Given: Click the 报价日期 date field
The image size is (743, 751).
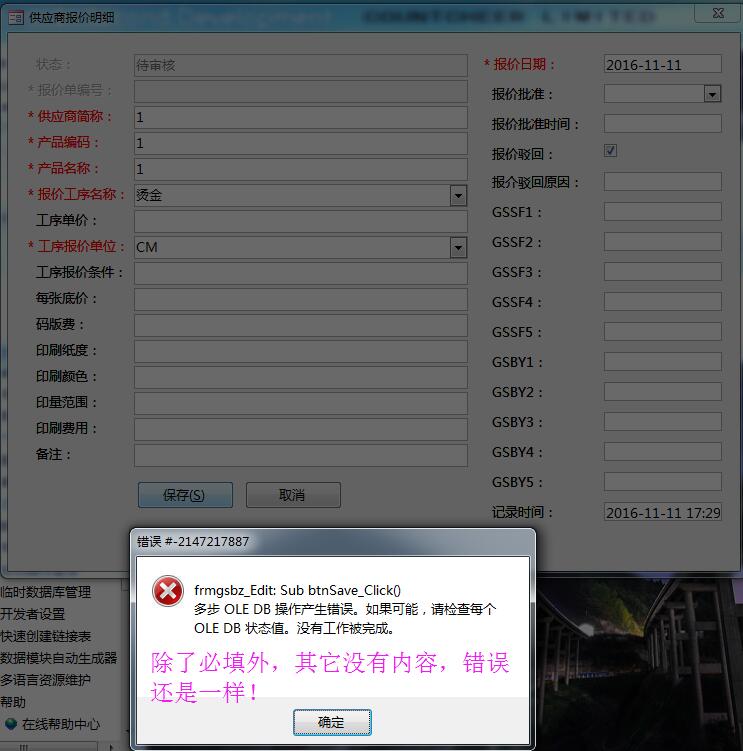Looking at the screenshot, I should tap(662, 64).
